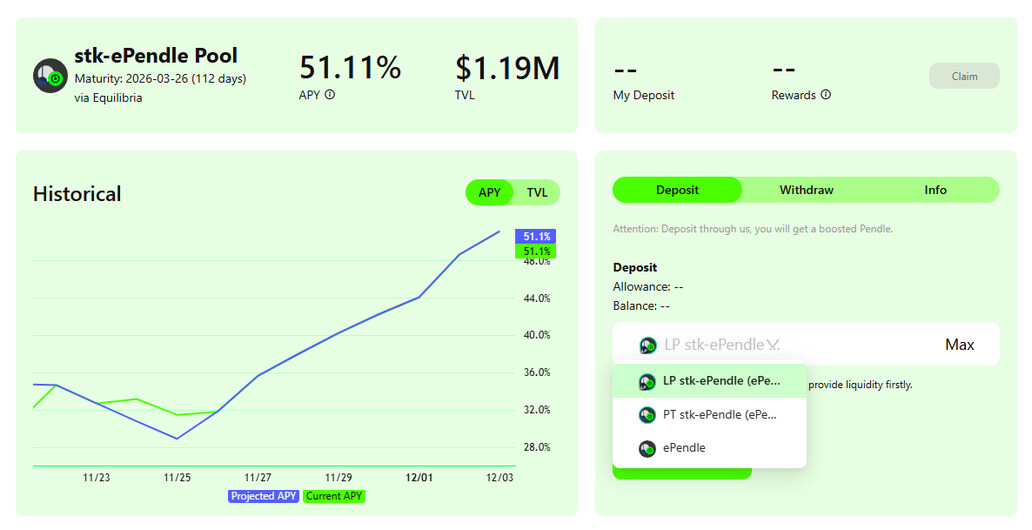This screenshot has height=530, width=1032.
Task: Select the Deposit tab
Action: (x=677, y=190)
